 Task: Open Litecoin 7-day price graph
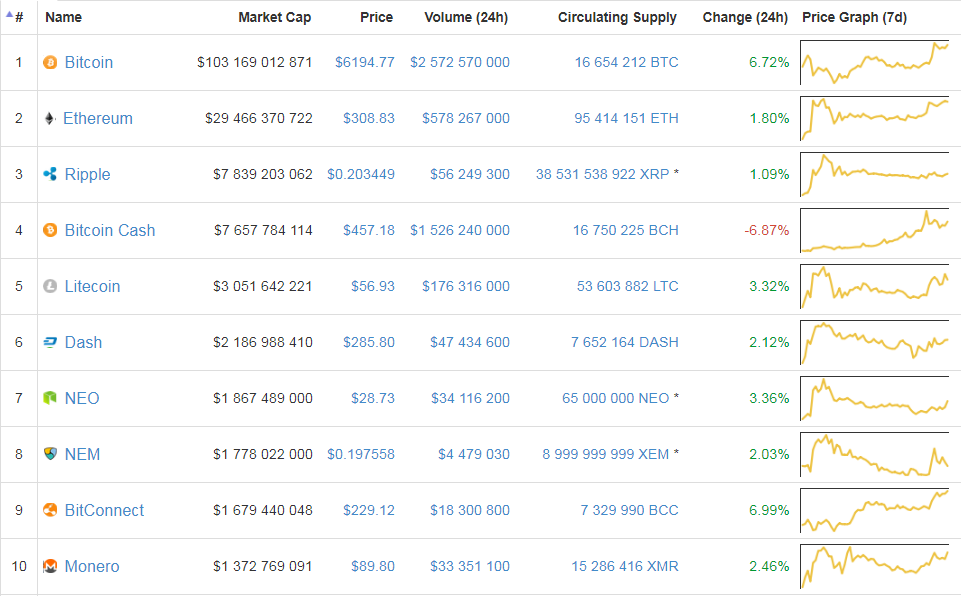click(x=875, y=286)
